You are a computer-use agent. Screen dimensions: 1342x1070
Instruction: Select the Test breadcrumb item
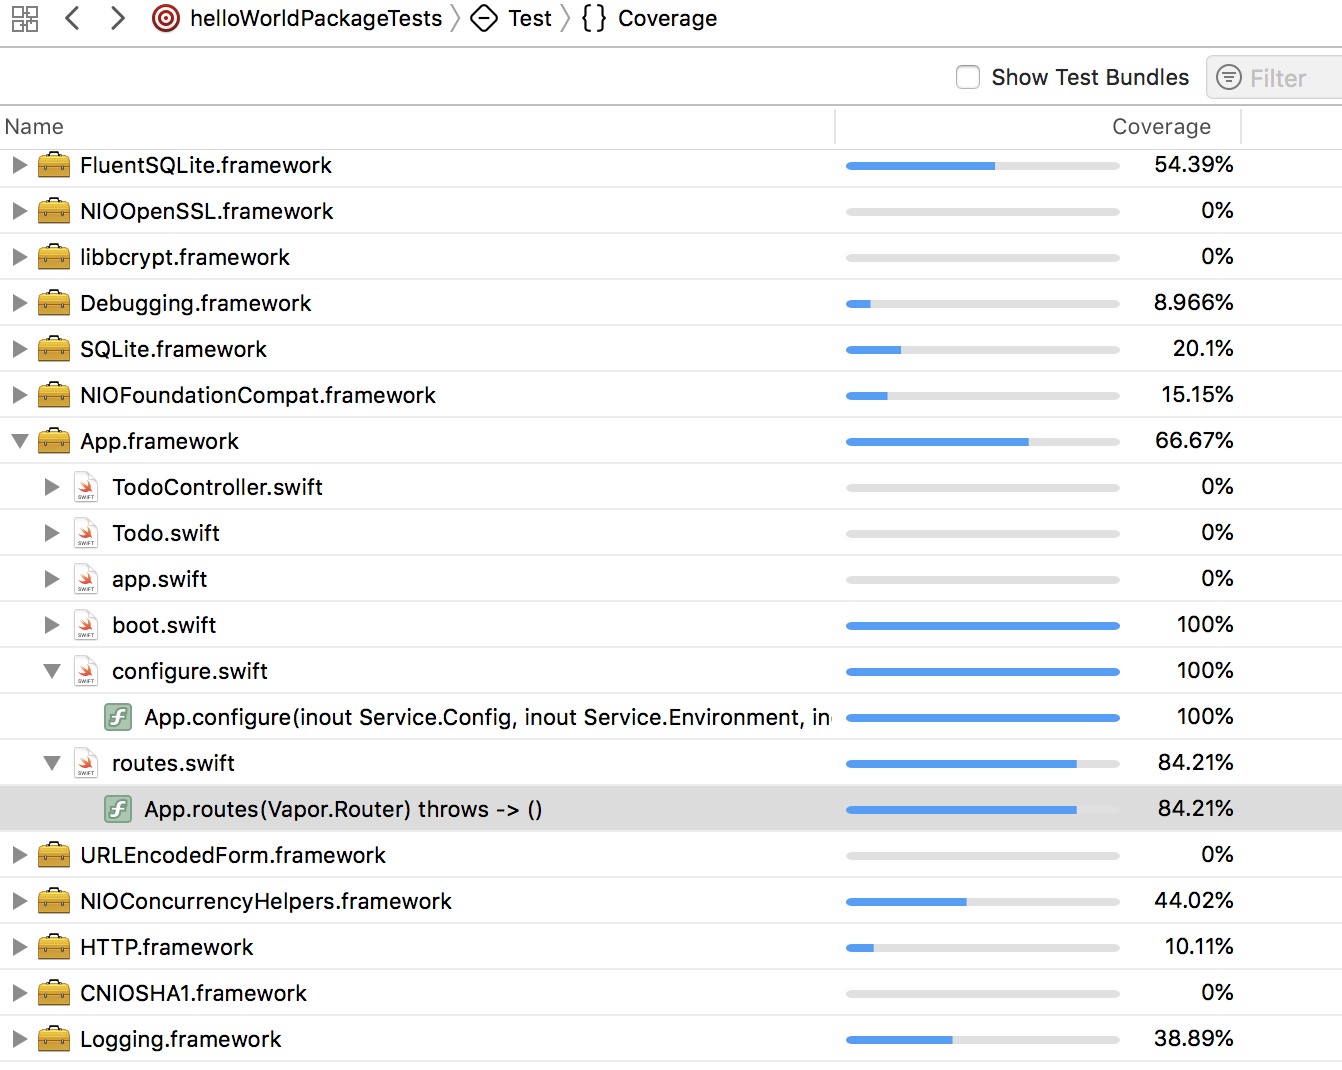tap(529, 18)
